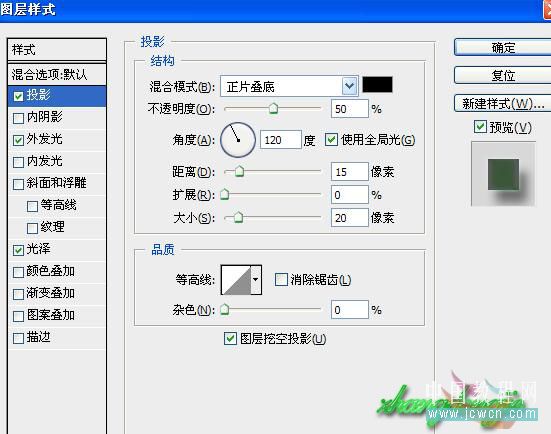This screenshot has height=434, width=551.
Task: Enable the 图案叠加 checkbox
Action: (x=18, y=316)
